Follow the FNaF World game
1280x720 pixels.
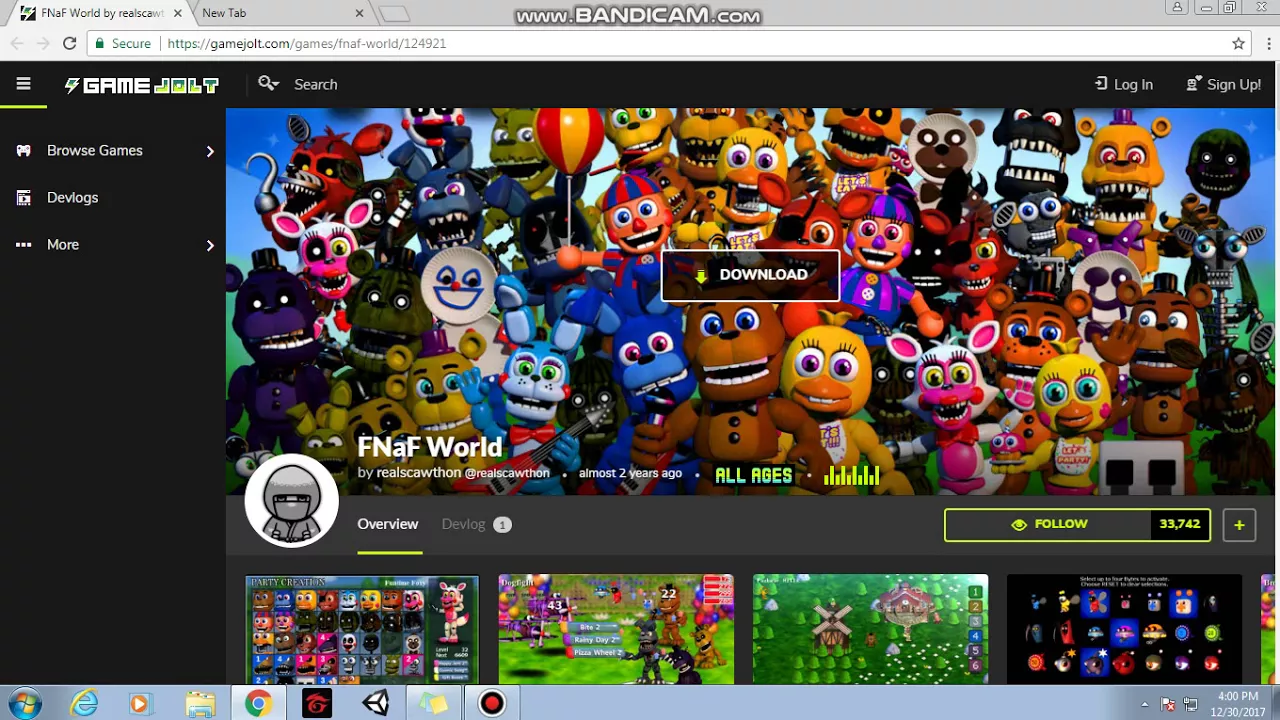(1048, 524)
